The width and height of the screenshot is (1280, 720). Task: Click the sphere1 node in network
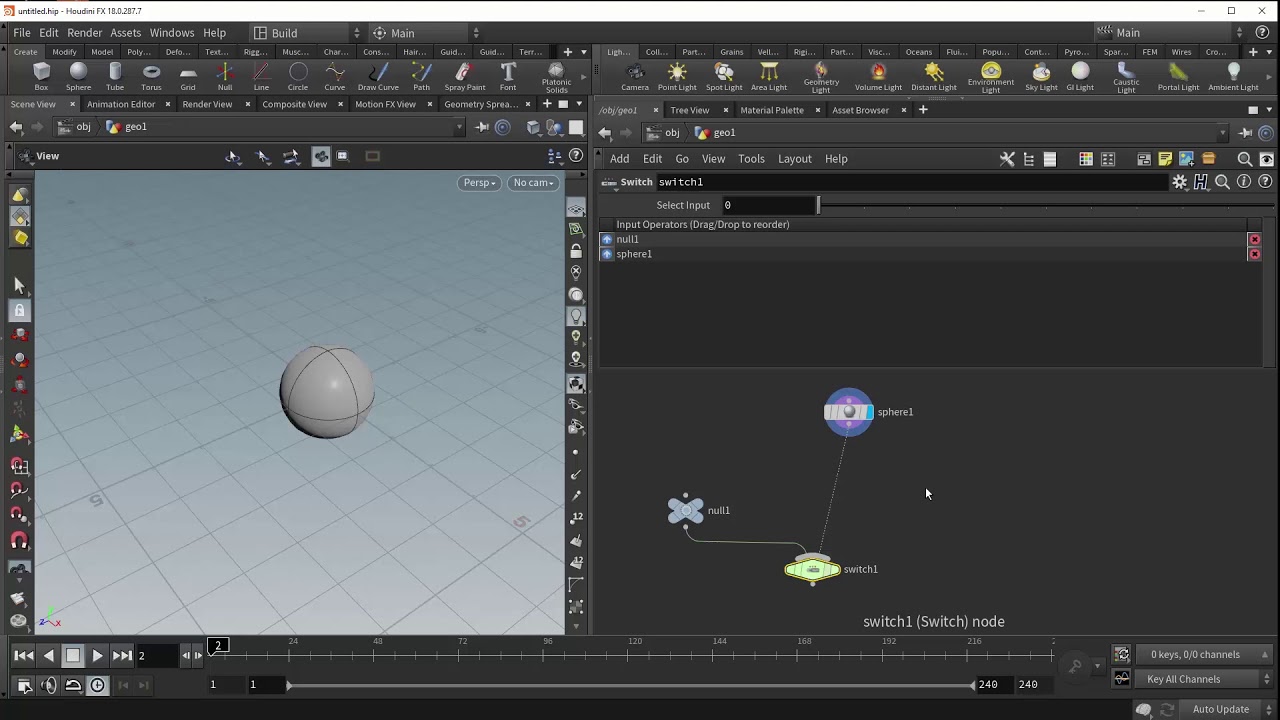(x=848, y=412)
